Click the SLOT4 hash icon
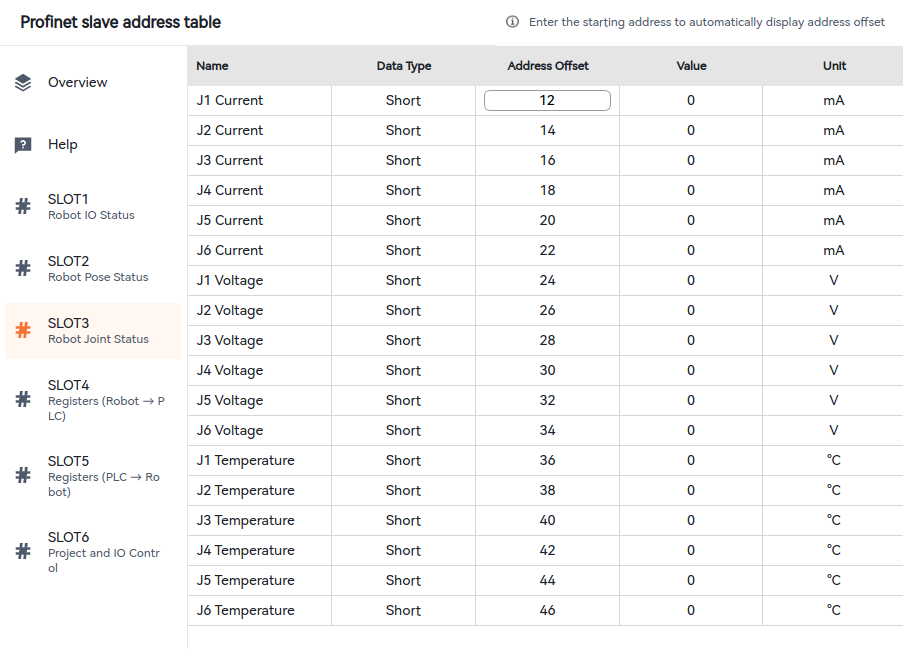 click(23, 399)
